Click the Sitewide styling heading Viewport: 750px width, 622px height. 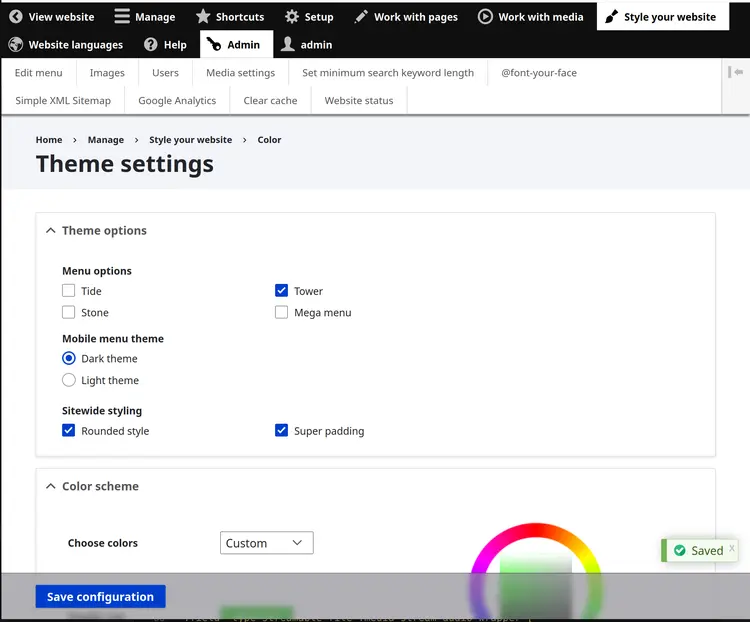pyautogui.click(x=102, y=411)
